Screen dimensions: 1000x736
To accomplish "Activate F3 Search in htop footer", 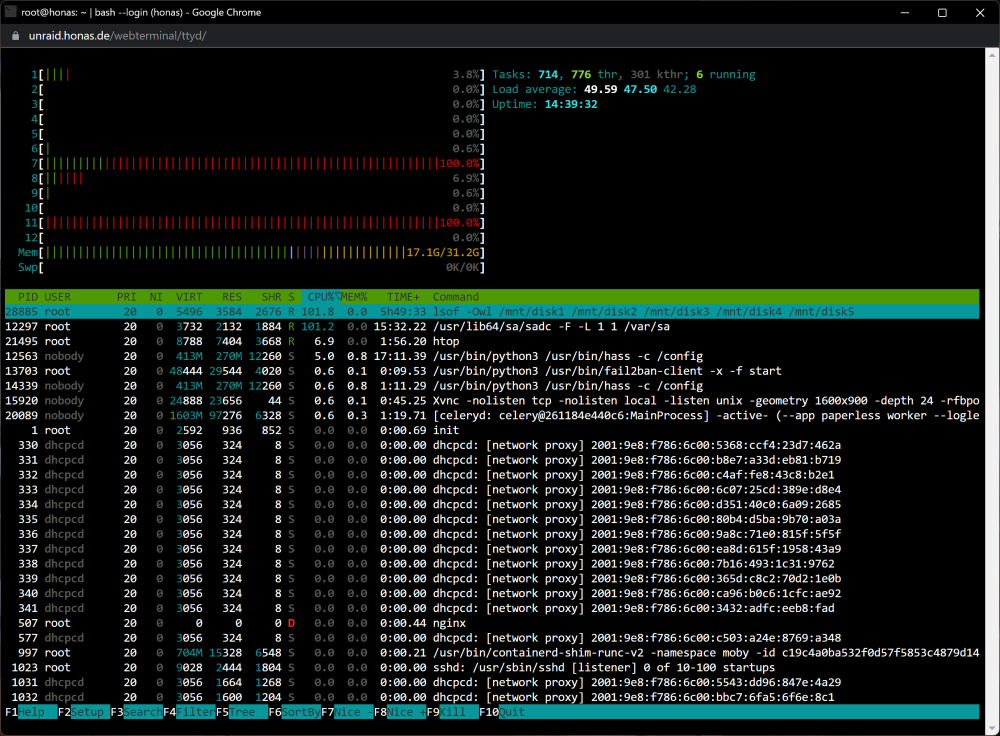I will pyautogui.click(x=136, y=712).
